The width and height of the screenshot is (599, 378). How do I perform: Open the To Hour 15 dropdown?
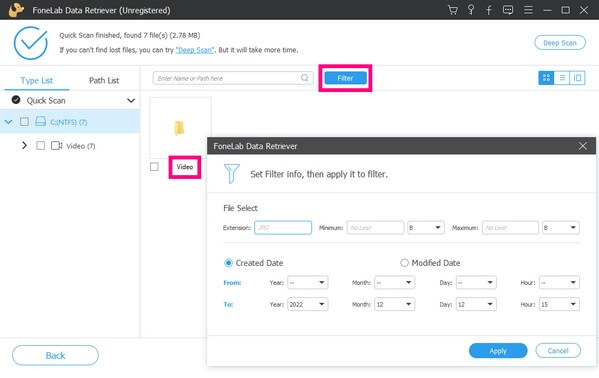point(559,305)
